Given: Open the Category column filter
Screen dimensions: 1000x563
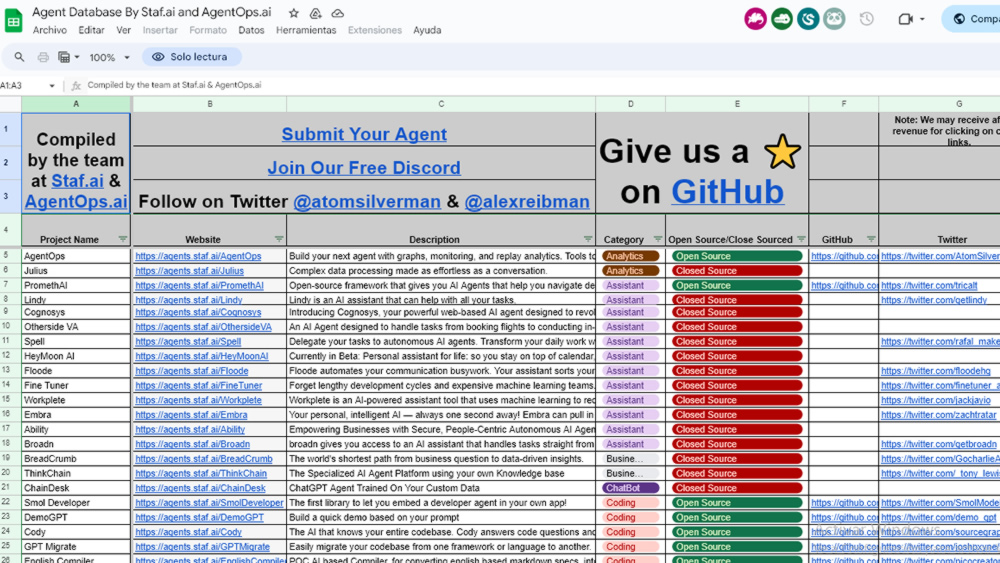Looking at the screenshot, I should point(658,239).
